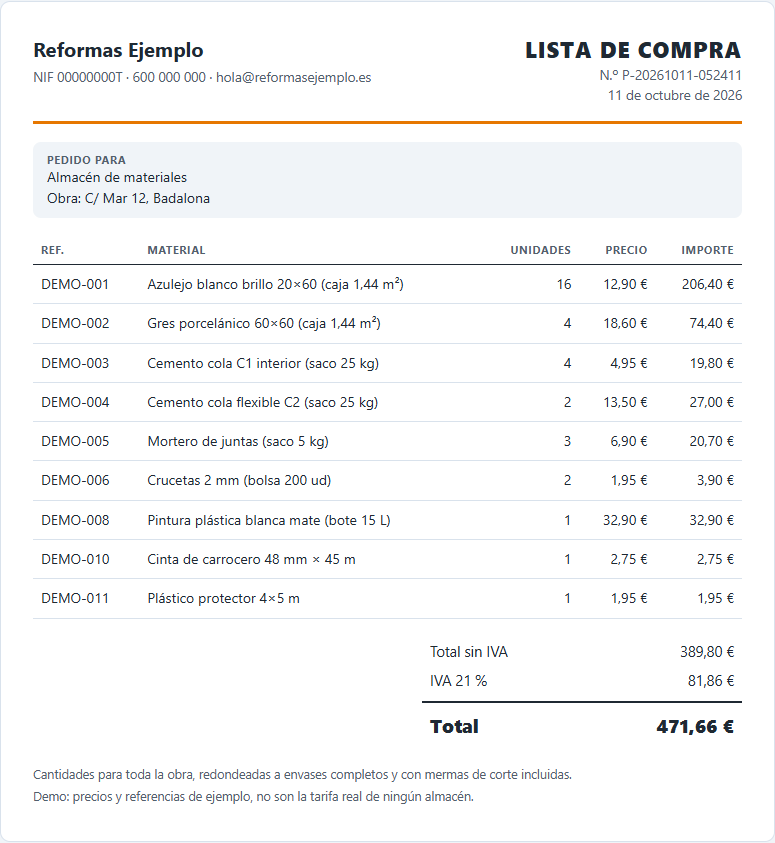Click Plástico protector 4×5 m material

pyautogui.click(x=224, y=598)
